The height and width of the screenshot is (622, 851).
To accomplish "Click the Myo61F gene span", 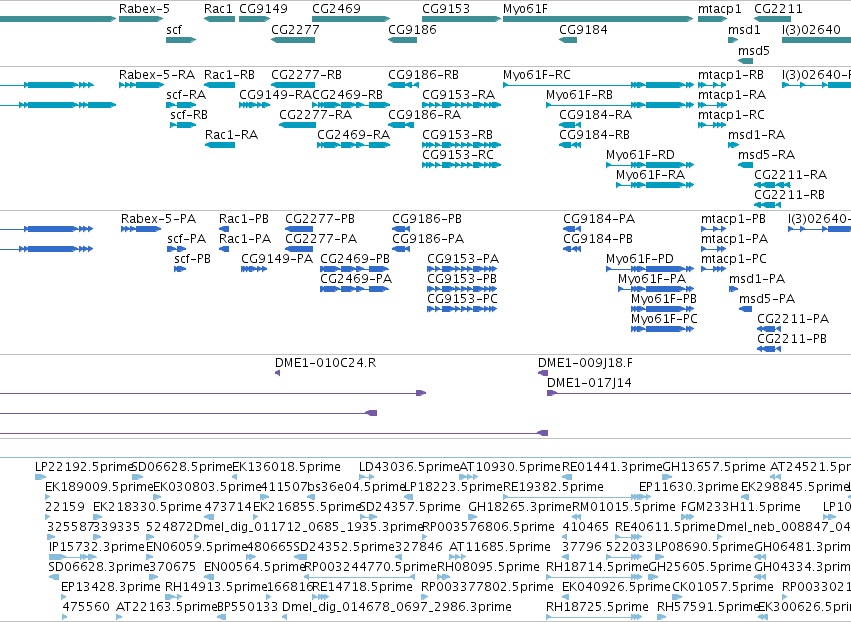I will [x=598, y=19].
